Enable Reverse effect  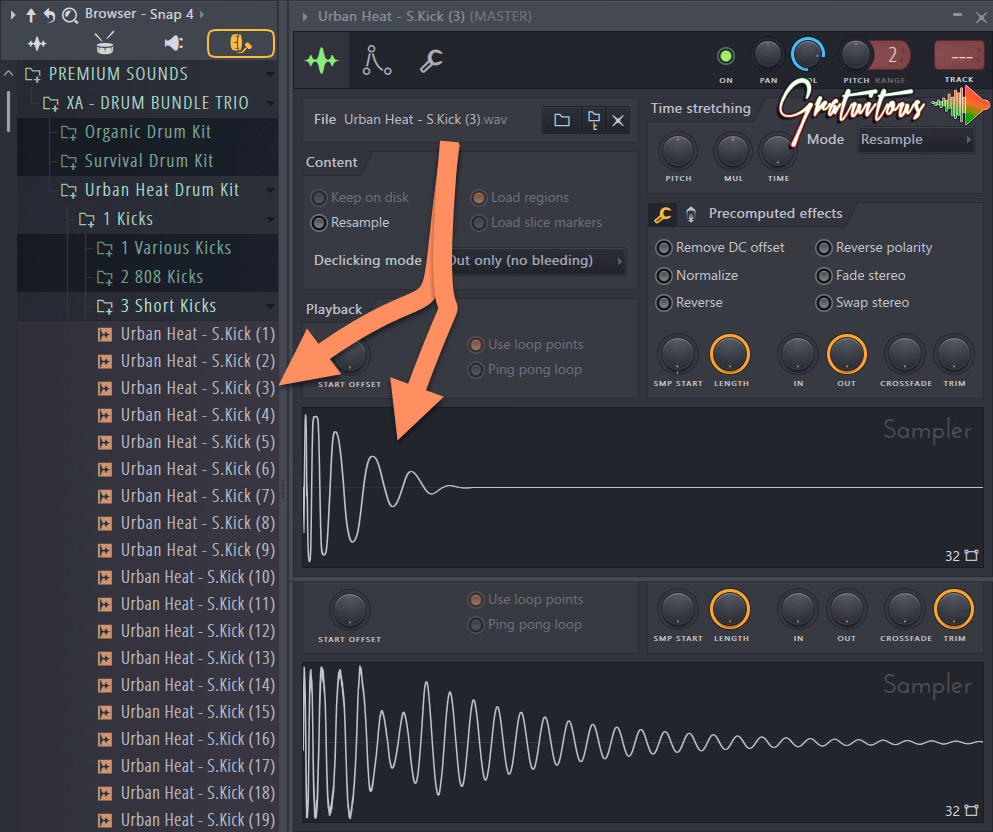click(690, 303)
